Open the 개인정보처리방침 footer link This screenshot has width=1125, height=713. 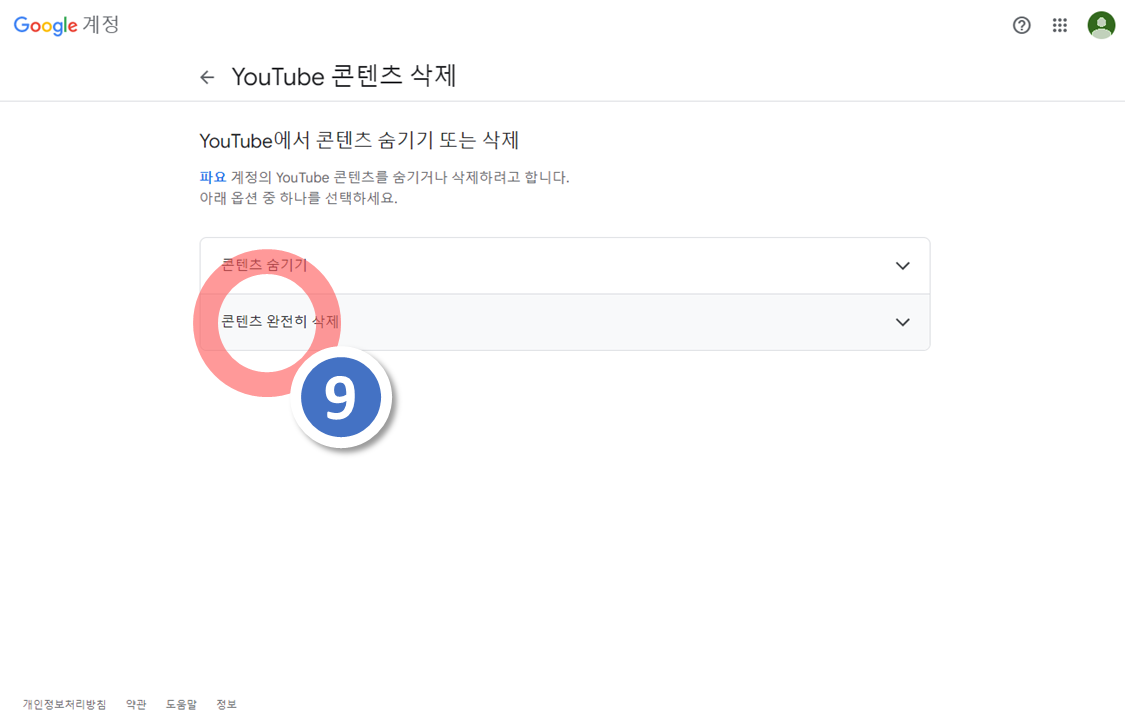(65, 704)
